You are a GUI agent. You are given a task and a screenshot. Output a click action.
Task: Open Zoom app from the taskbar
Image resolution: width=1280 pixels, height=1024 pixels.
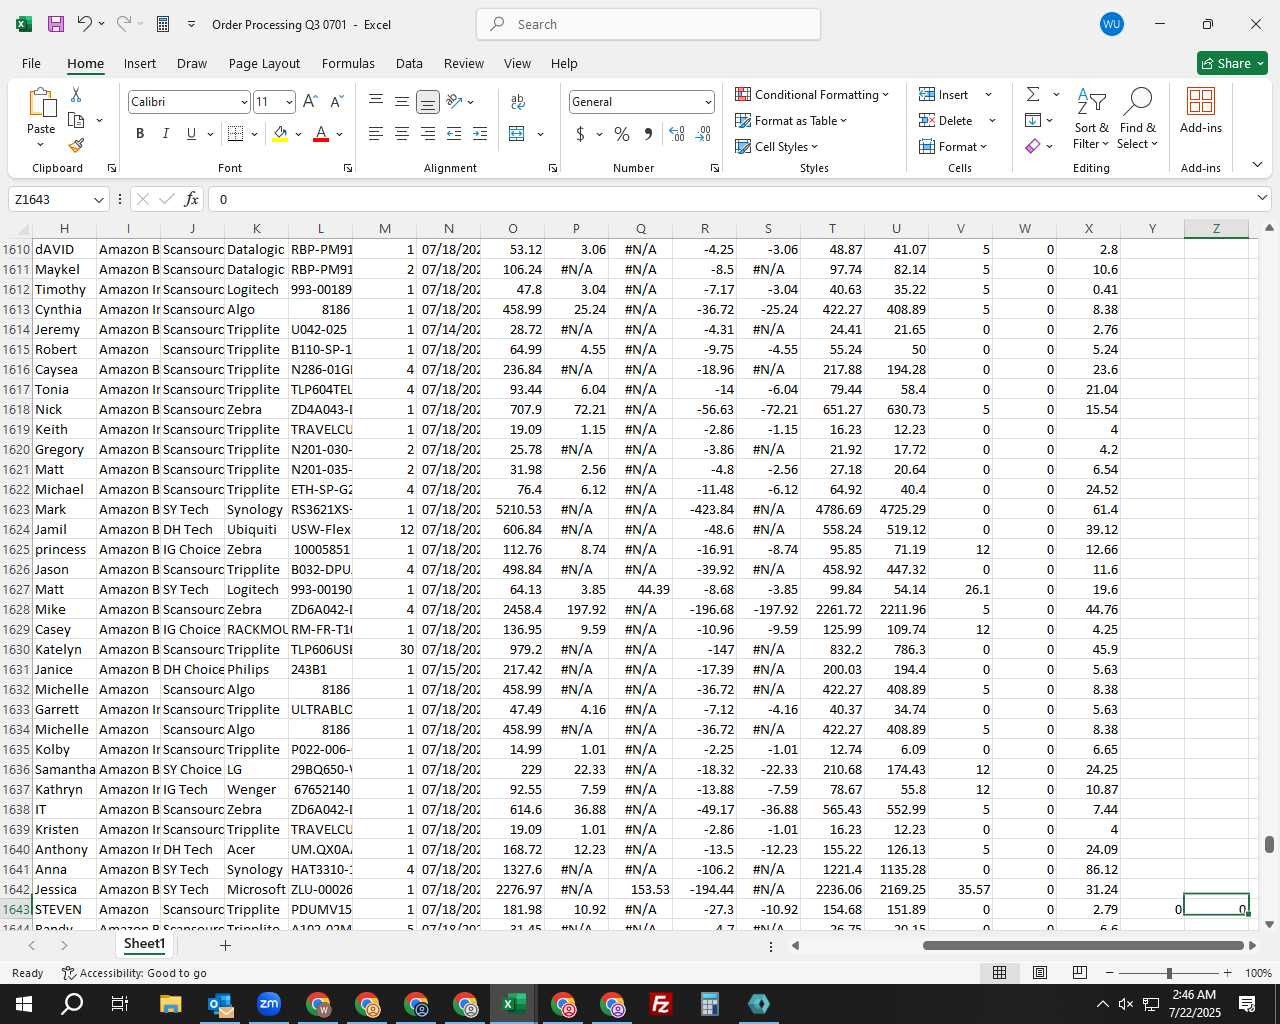point(269,1004)
